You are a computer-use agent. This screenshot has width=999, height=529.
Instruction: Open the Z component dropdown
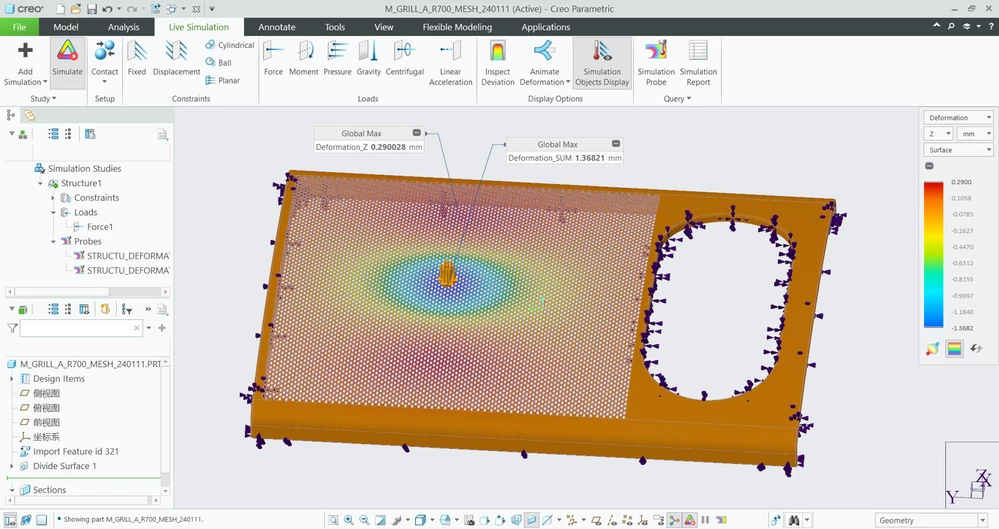click(x=938, y=134)
